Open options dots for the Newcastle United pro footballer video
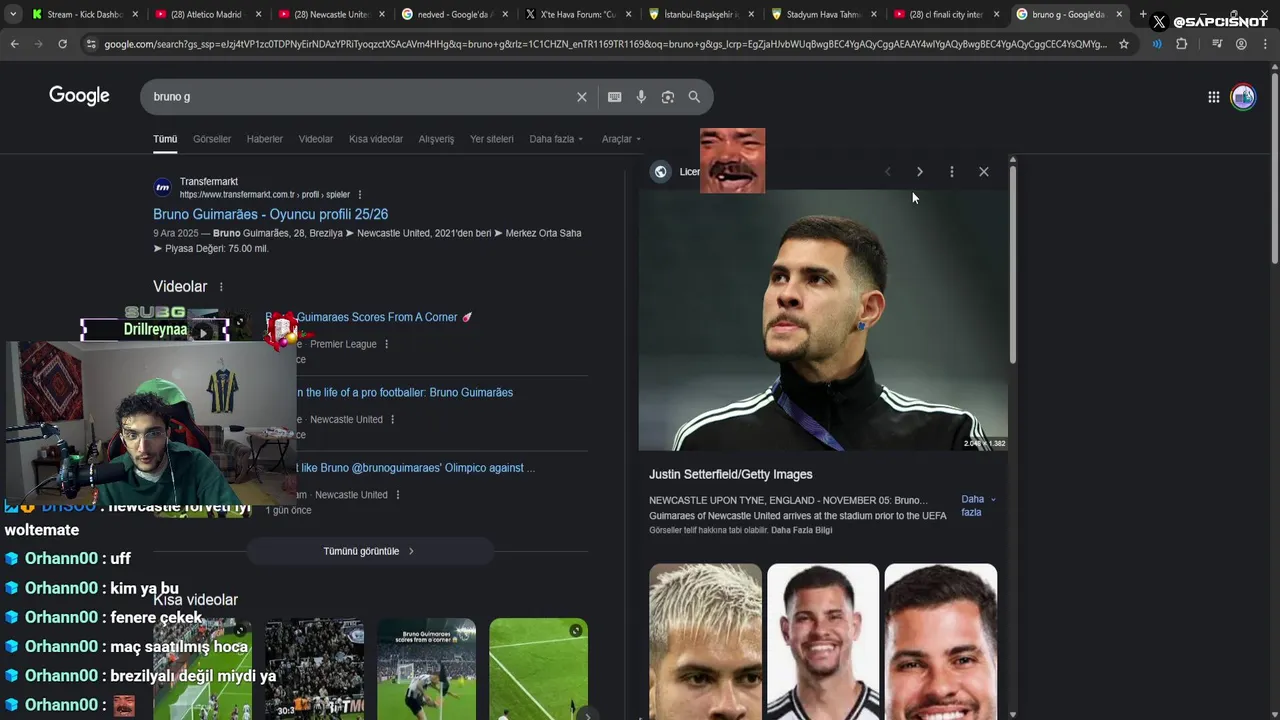1280x720 pixels. pyautogui.click(x=393, y=420)
